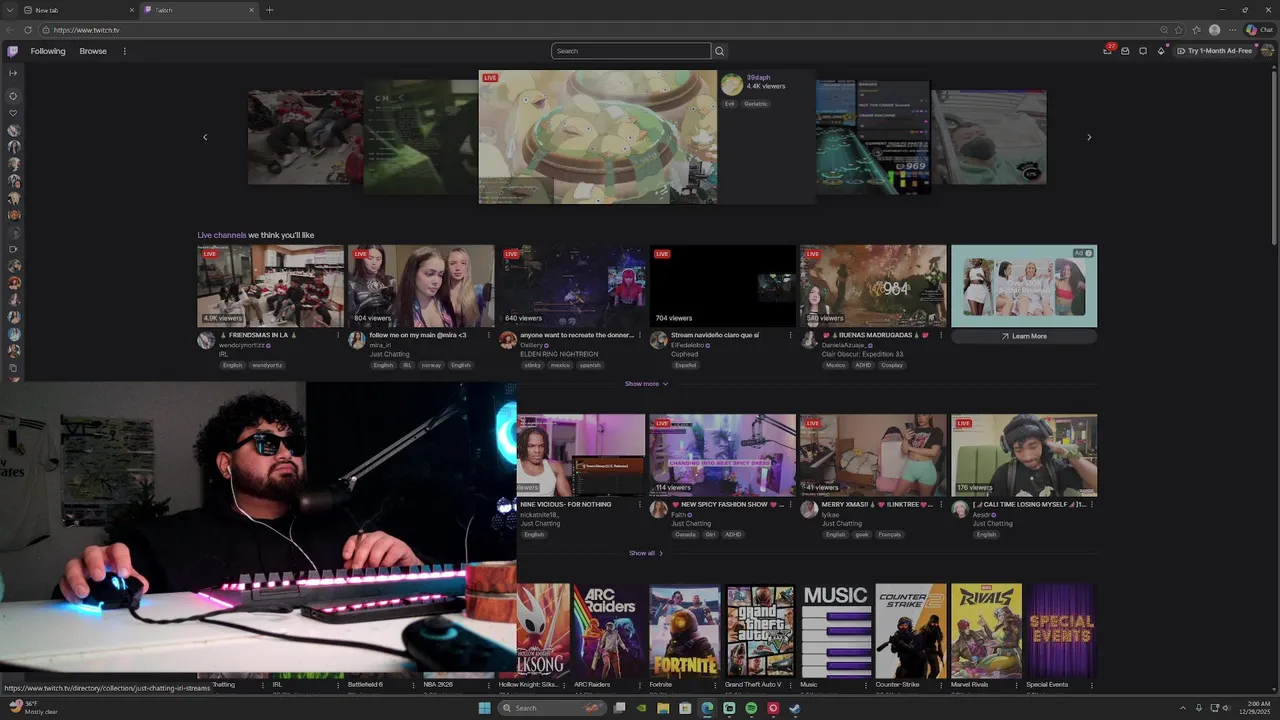
Task: Open the volume icon in system tray
Action: click(x=1226, y=708)
